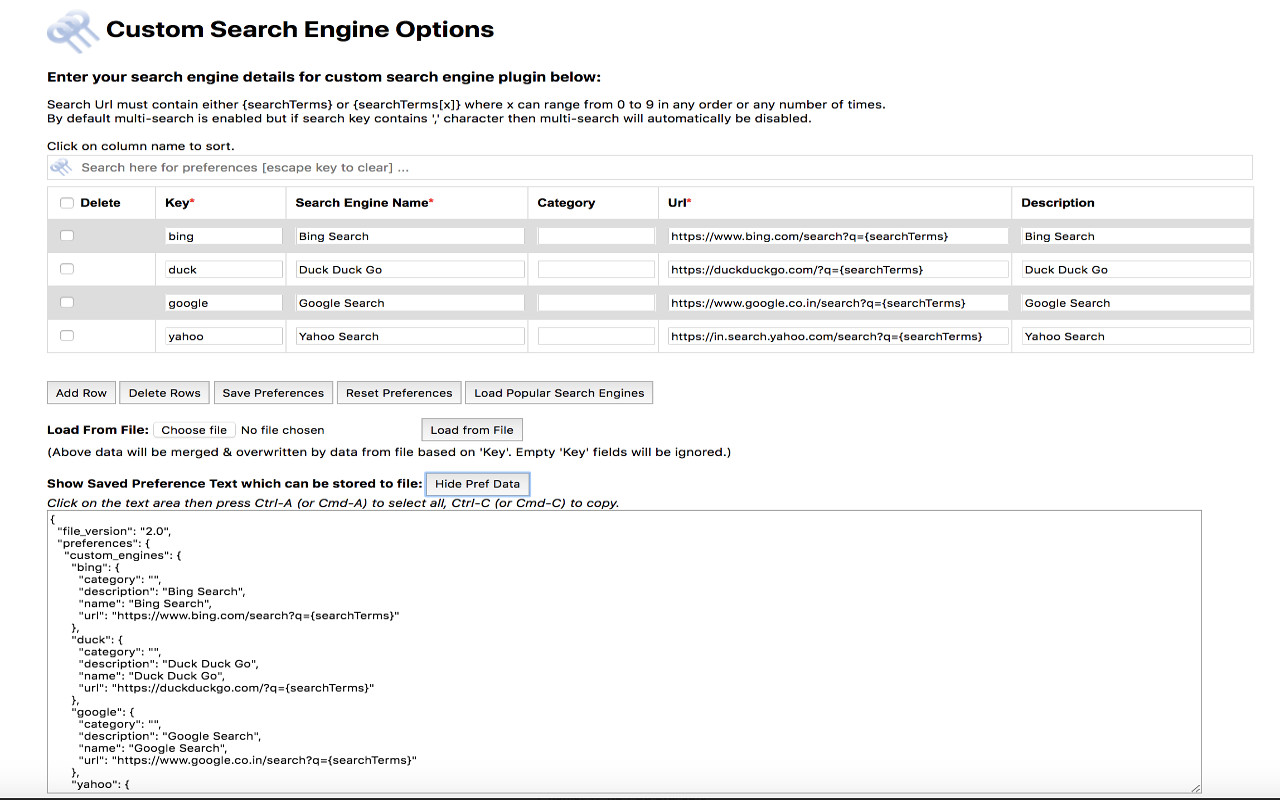Click the duckduckgo.com Url field
The width and height of the screenshot is (1280, 800).
838,269
